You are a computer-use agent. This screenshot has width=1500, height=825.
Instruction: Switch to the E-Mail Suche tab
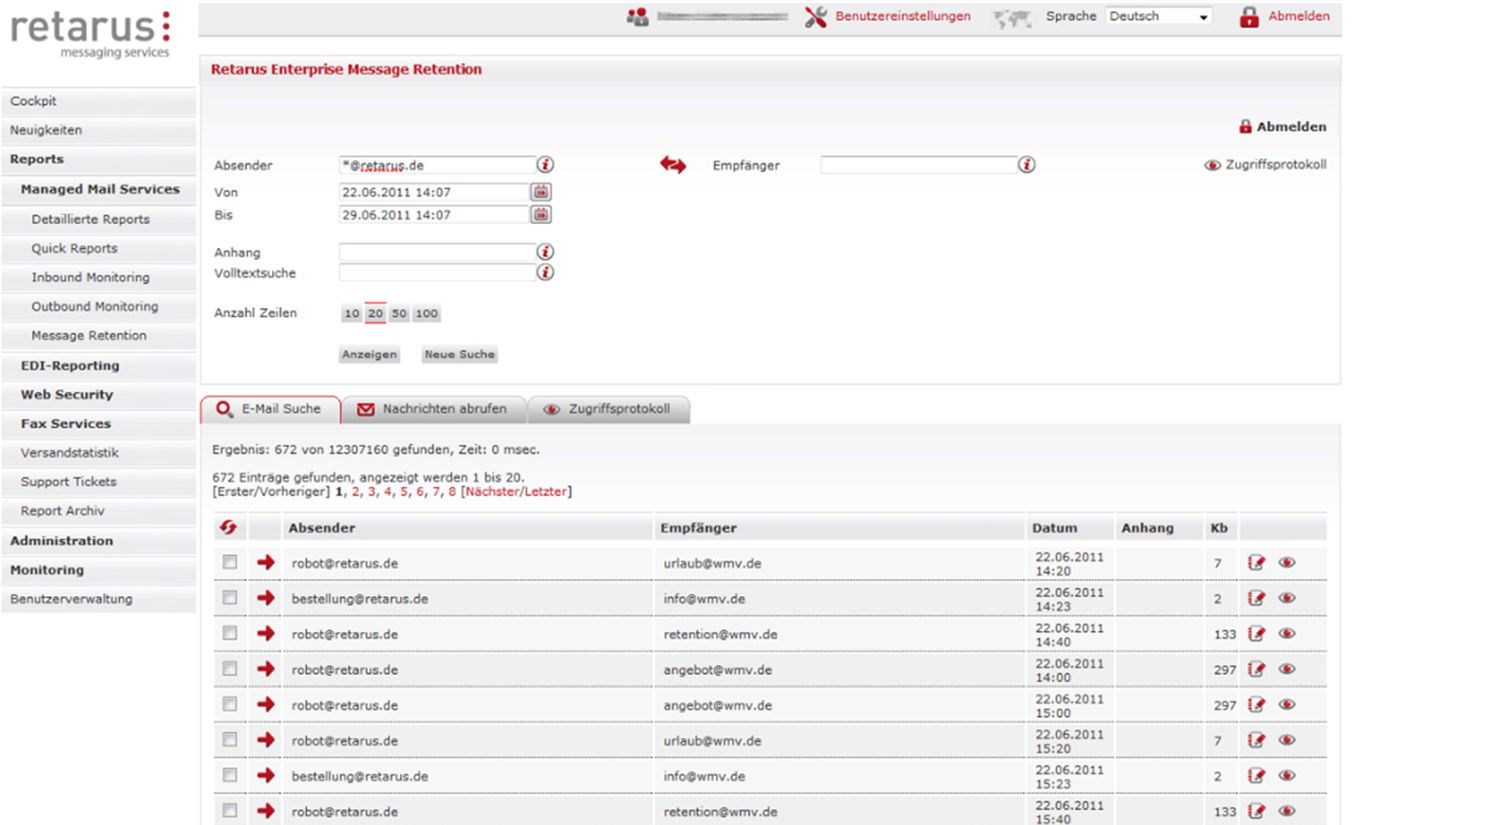(270, 409)
